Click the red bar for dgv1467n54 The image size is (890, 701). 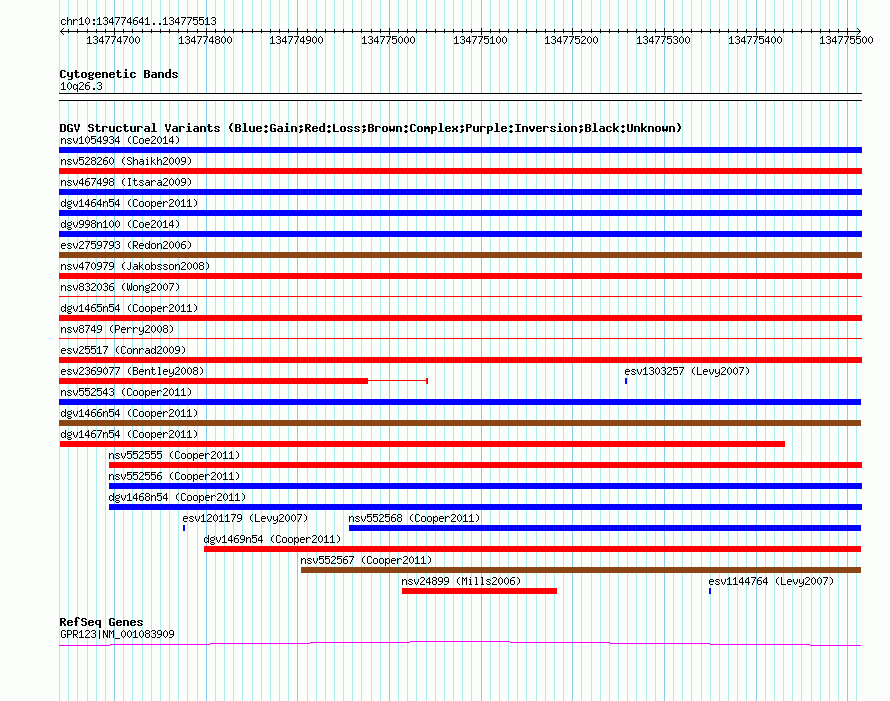[x=422, y=444]
